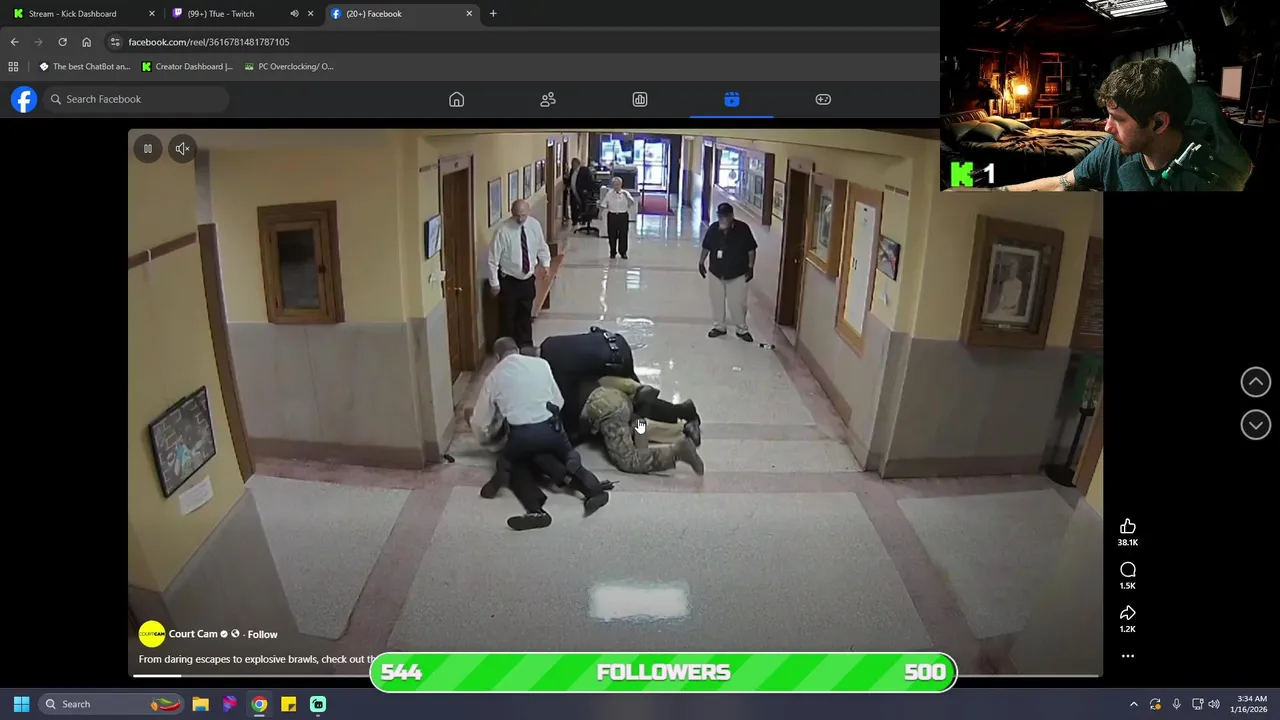This screenshot has height=720, width=1280.
Task: Click the Facebook logo
Action: 24,99
